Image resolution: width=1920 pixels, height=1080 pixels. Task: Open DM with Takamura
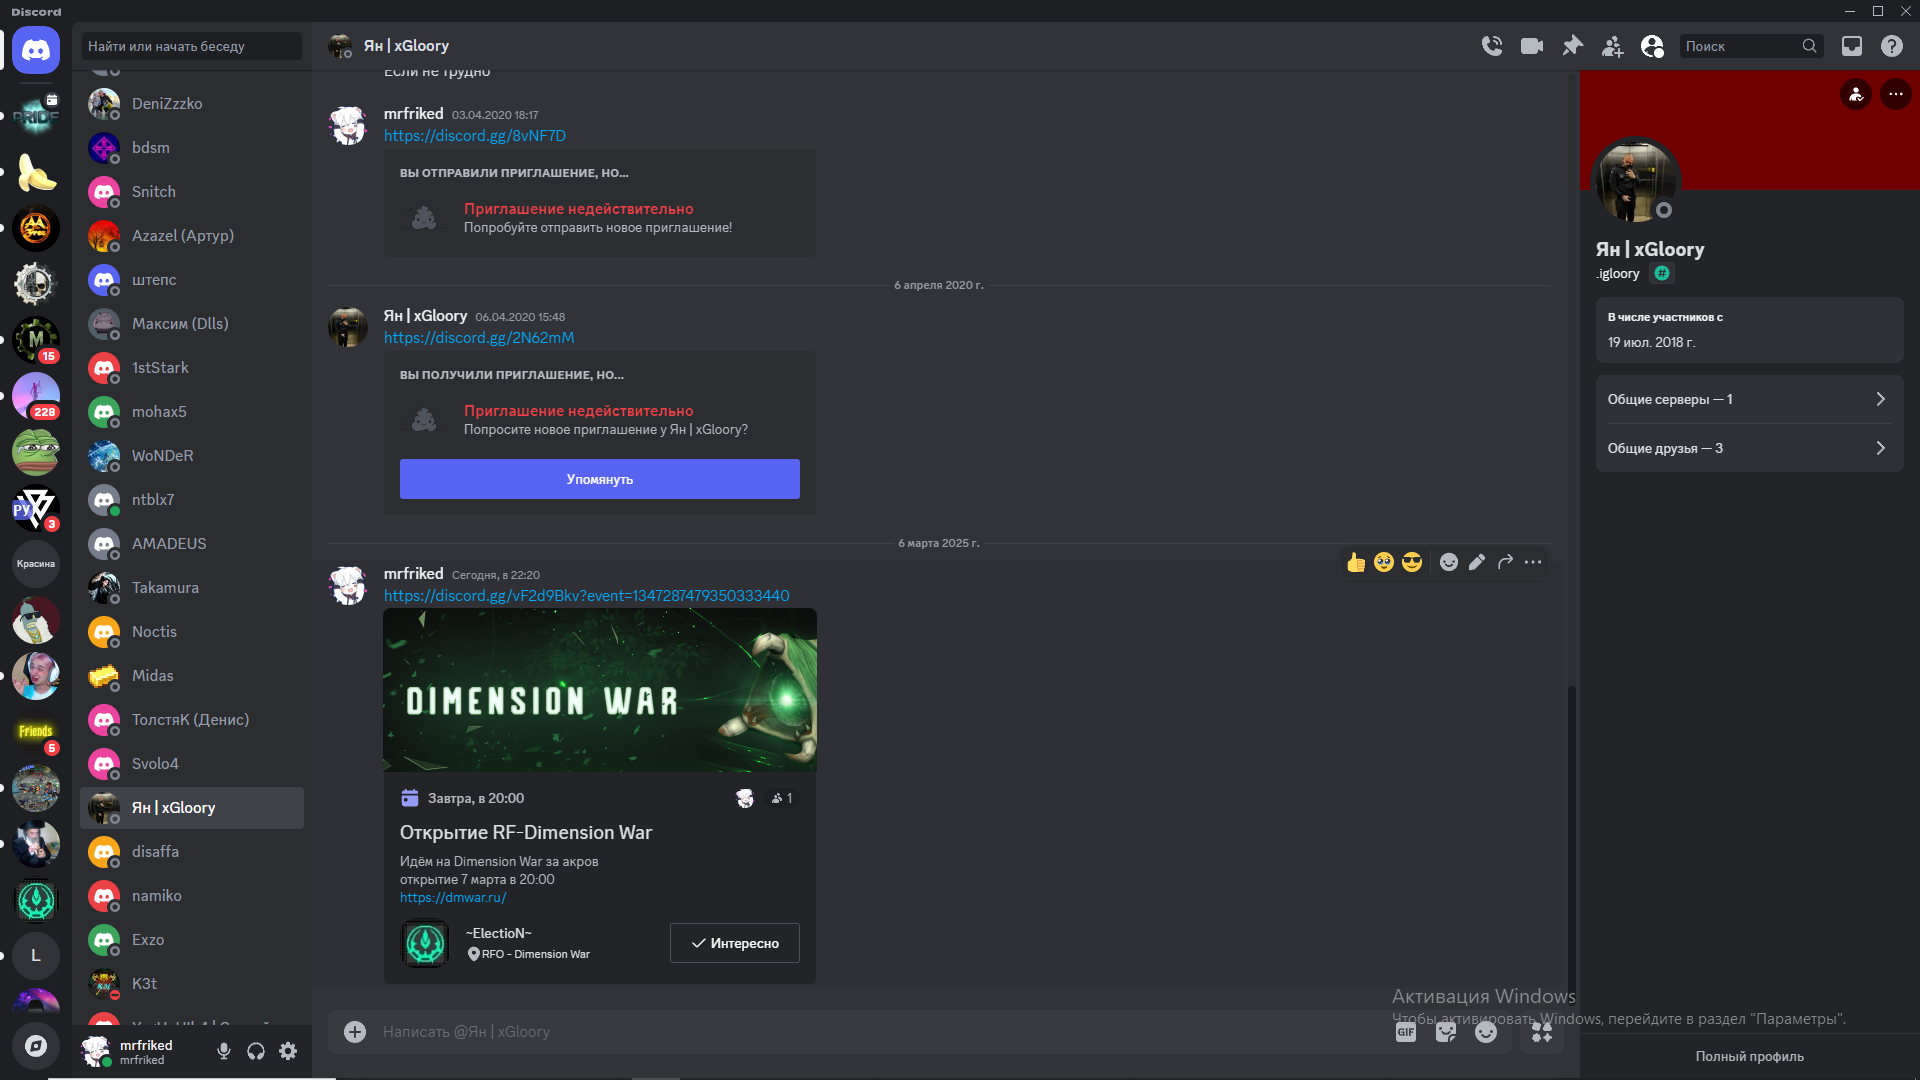click(x=192, y=588)
